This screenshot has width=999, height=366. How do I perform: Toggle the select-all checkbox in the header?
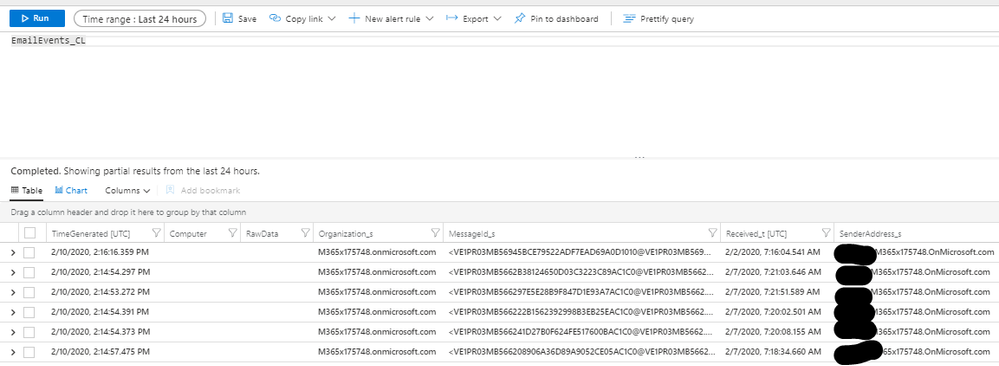30,233
